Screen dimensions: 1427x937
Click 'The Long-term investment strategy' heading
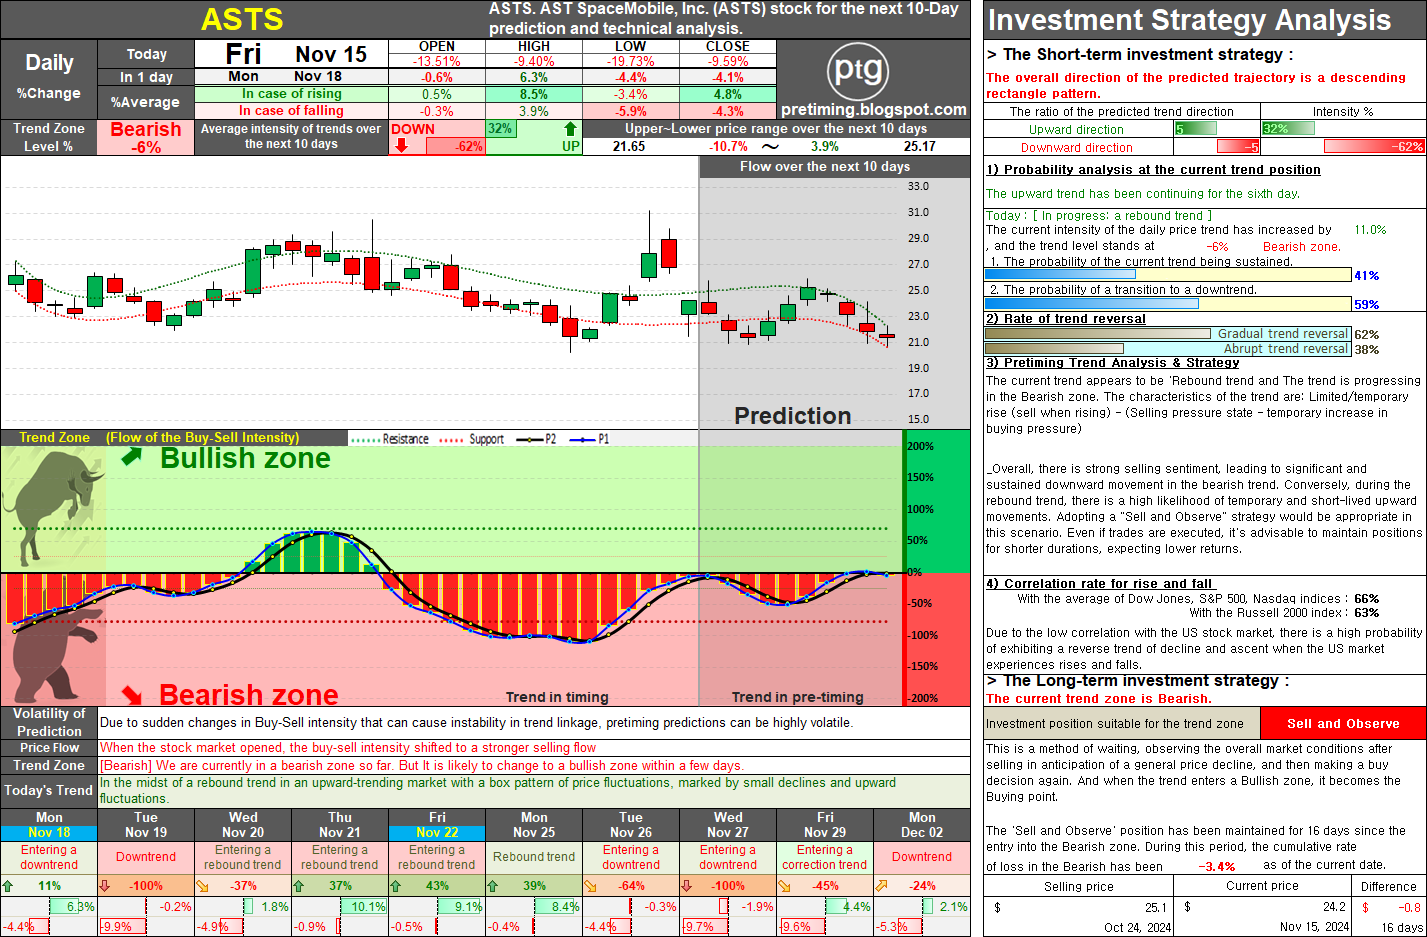pyautogui.click(x=1137, y=681)
